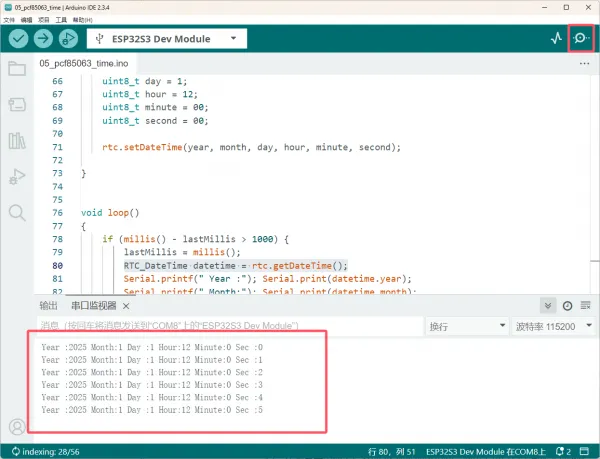Open the Sketchbook folder in sidebar
This screenshot has width=600, height=459.
(17, 69)
